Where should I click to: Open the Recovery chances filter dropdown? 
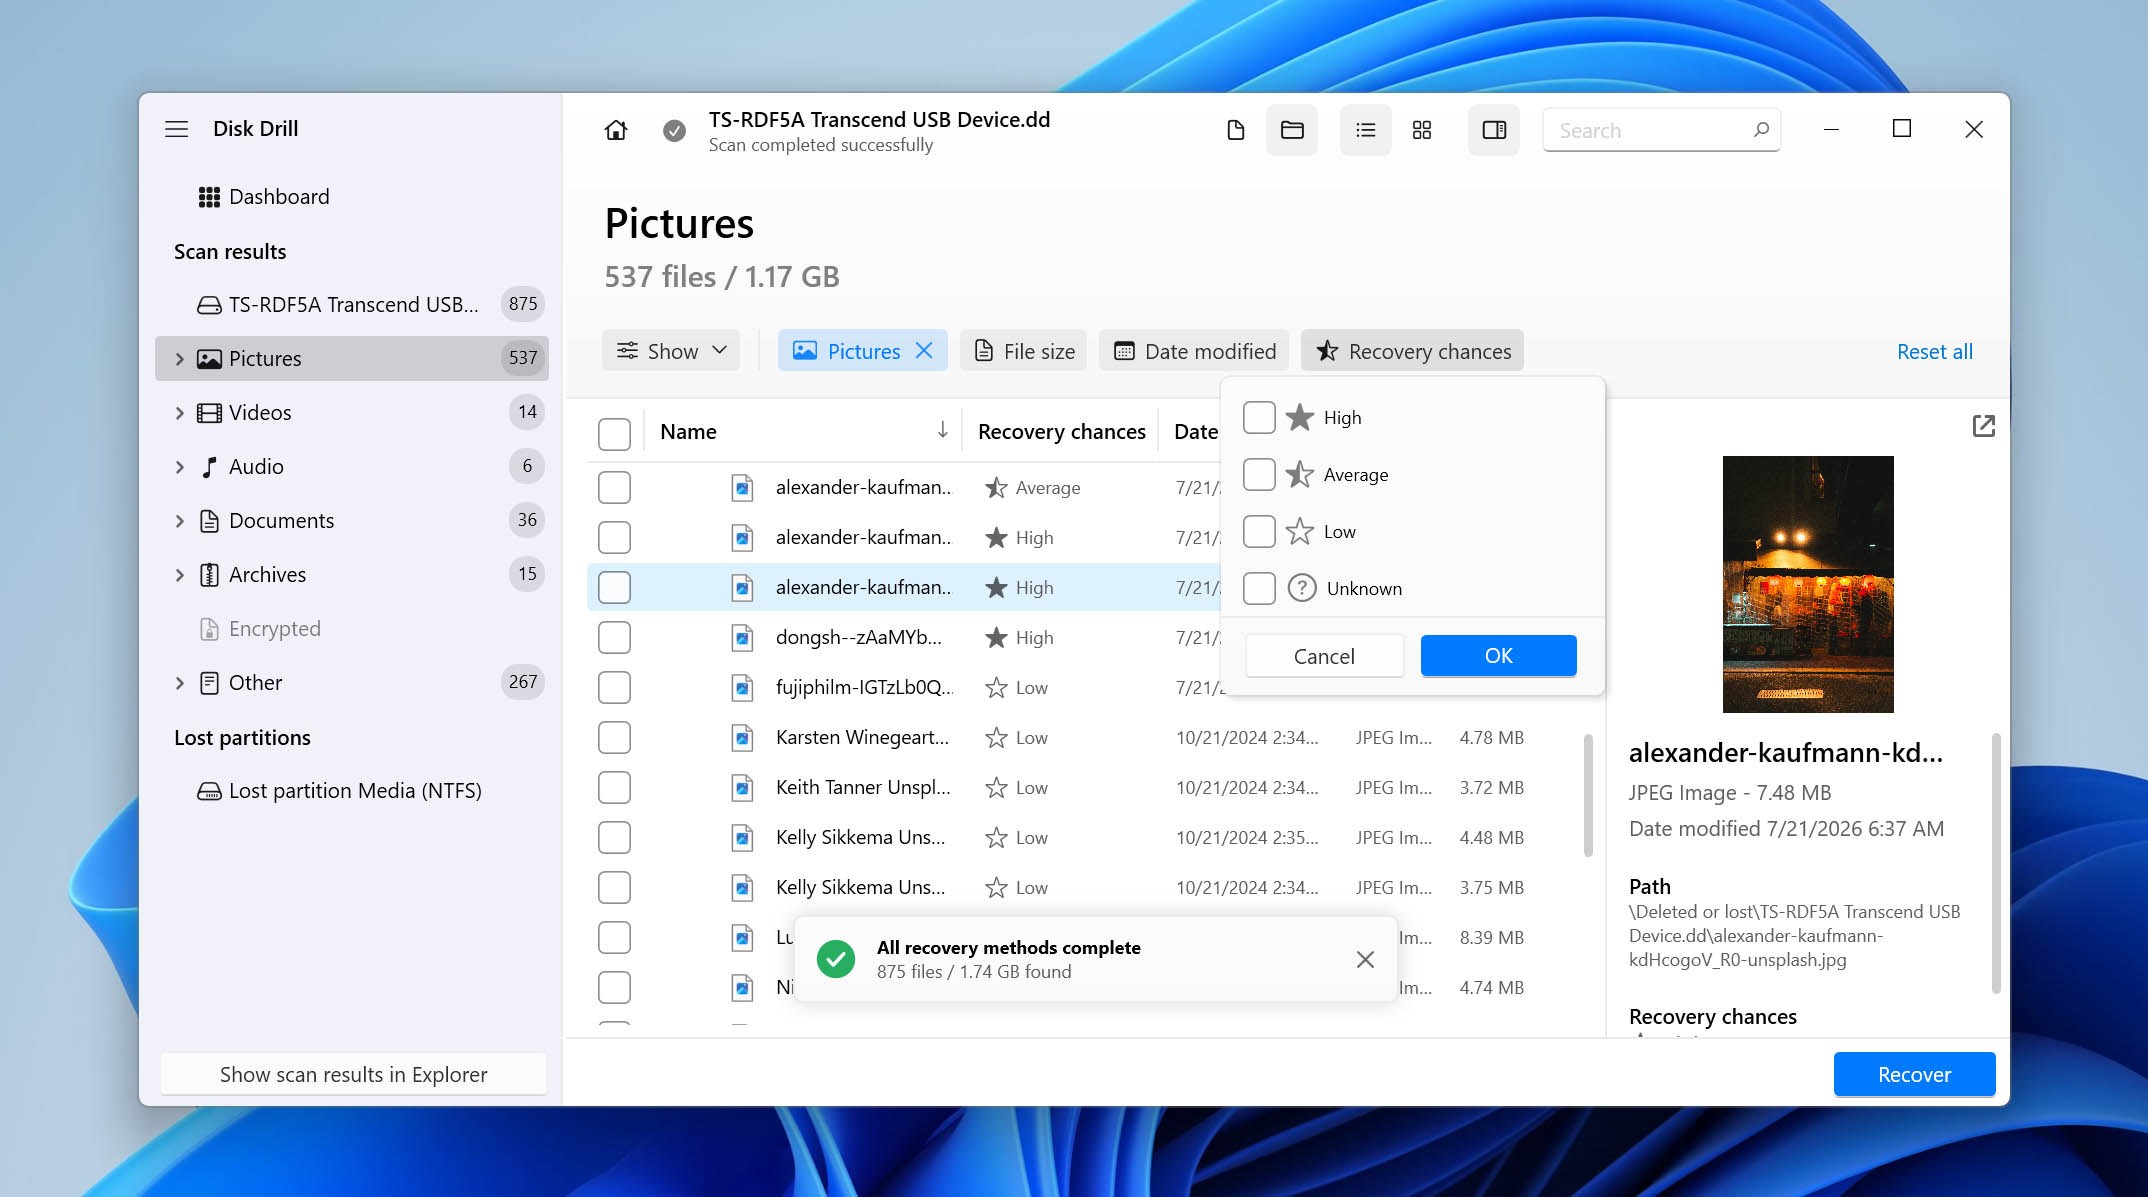point(1412,351)
